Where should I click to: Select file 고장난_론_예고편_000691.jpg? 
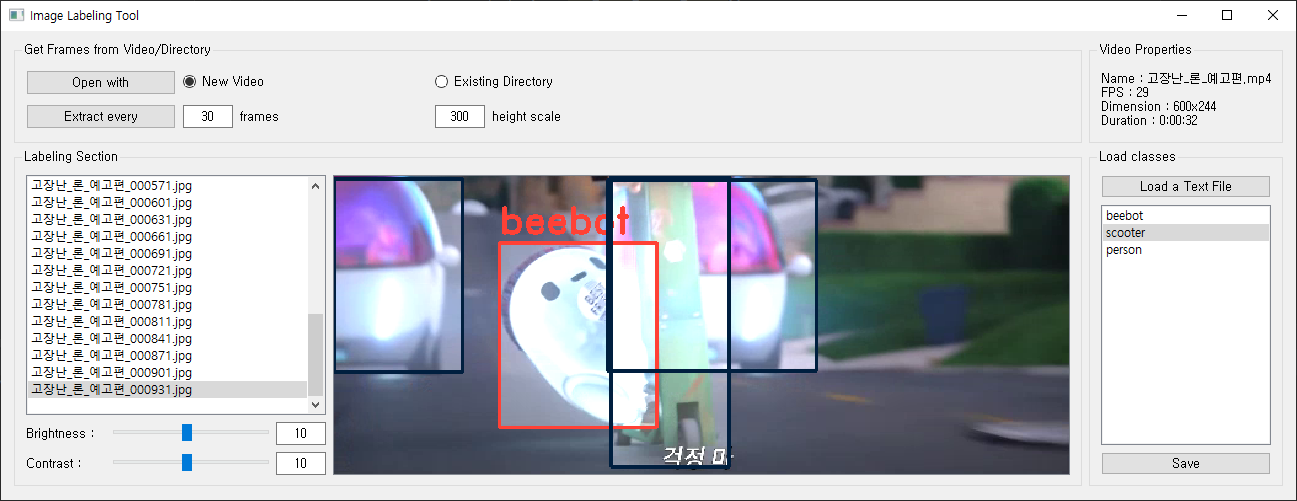pos(167,253)
